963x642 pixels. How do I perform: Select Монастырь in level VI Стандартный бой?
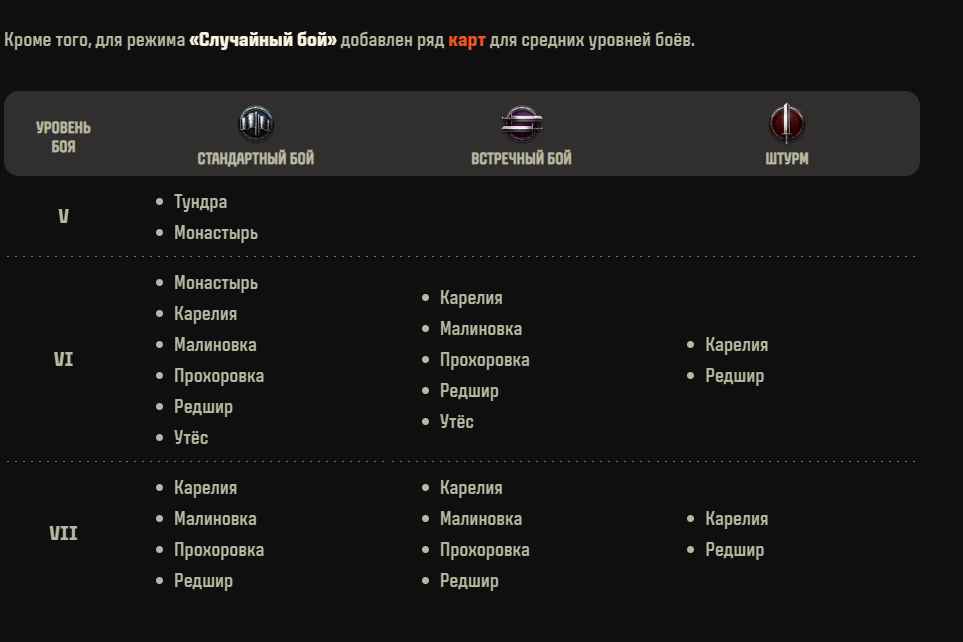216,283
